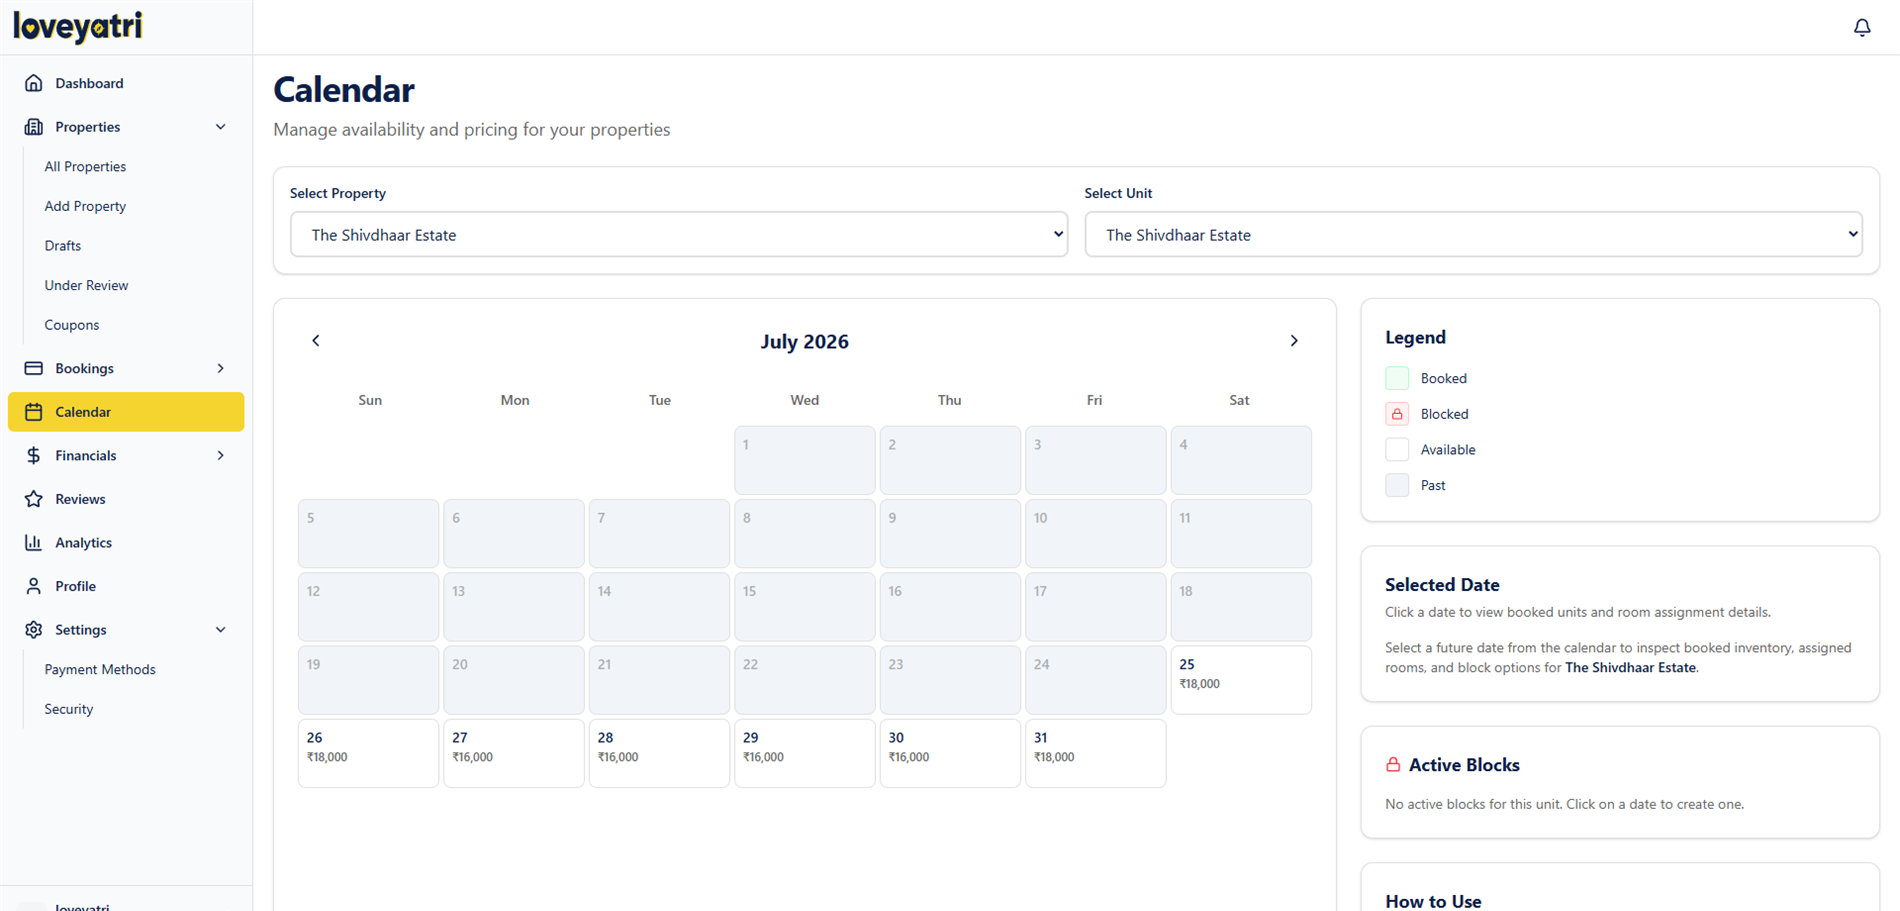This screenshot has width=1900, height=911.
Task: Open Under Review in sidebar
Action: (86, 285)
